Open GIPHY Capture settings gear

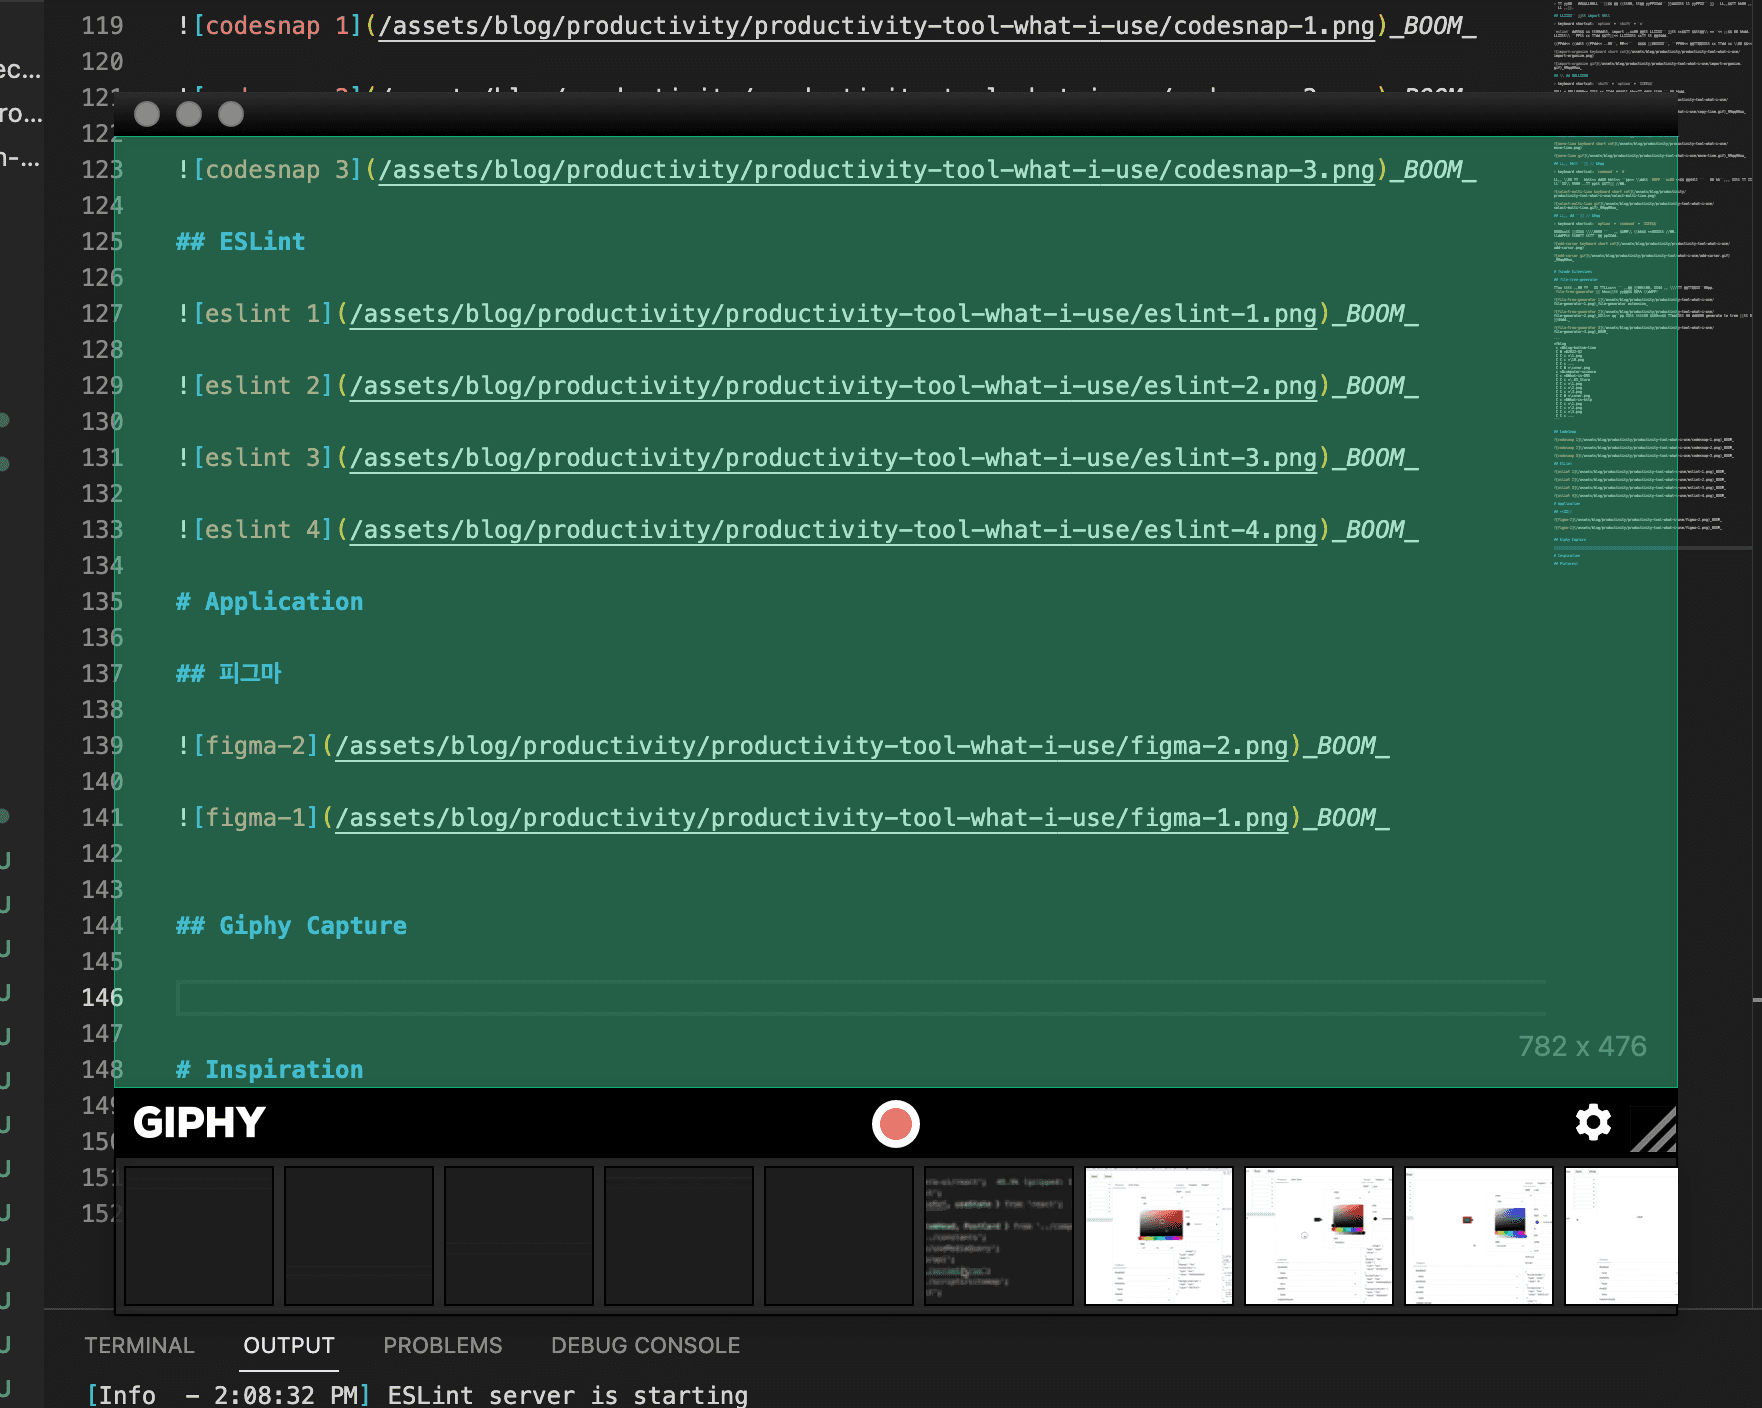pos(1593,1123)
